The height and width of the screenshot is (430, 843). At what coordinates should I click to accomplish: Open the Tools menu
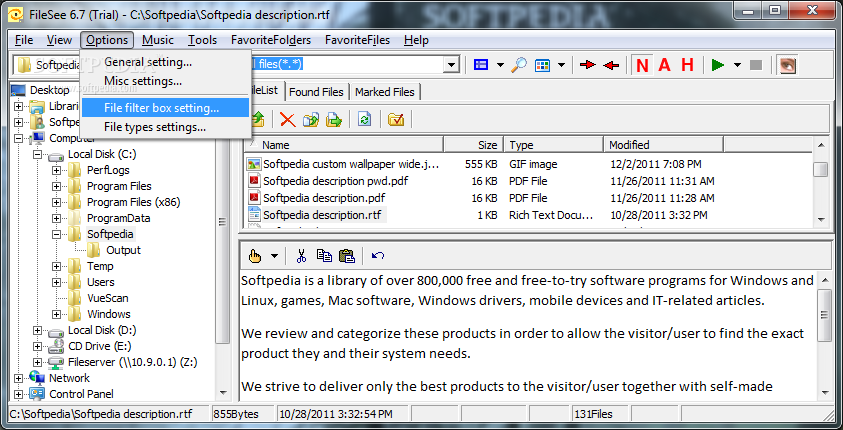click(202, 40)
